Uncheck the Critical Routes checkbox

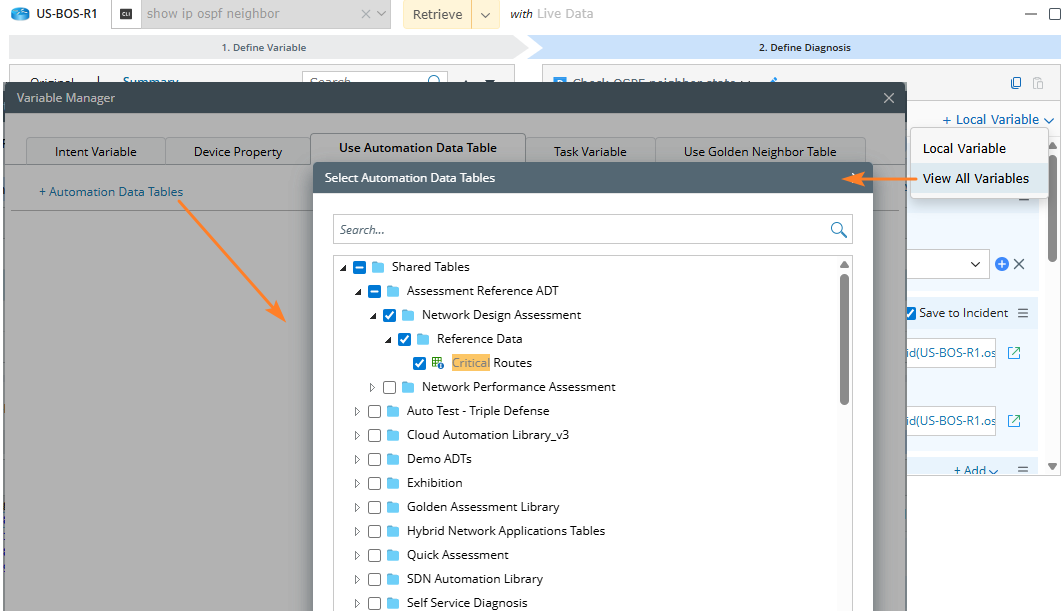(419, 363)
